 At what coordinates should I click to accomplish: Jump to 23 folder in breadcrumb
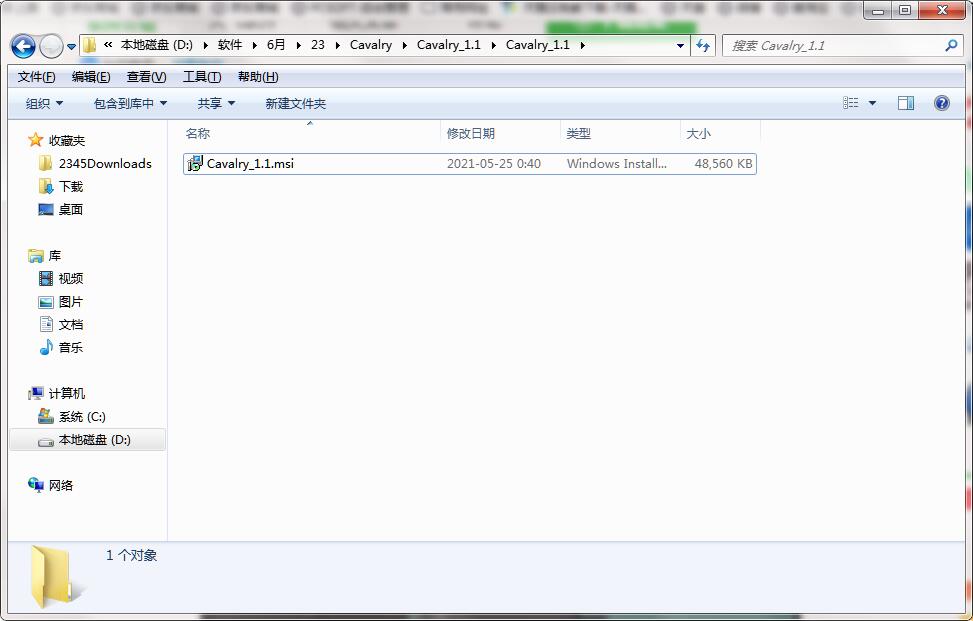(318, 45)
